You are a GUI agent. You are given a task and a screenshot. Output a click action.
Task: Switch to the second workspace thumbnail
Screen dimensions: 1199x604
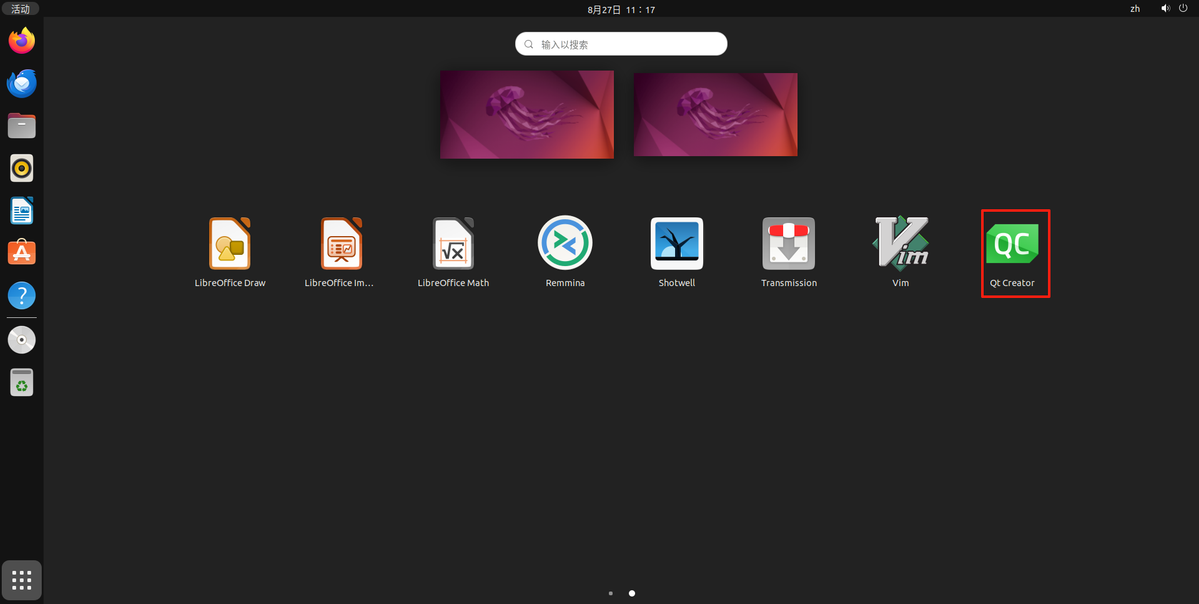coord(715,114)
